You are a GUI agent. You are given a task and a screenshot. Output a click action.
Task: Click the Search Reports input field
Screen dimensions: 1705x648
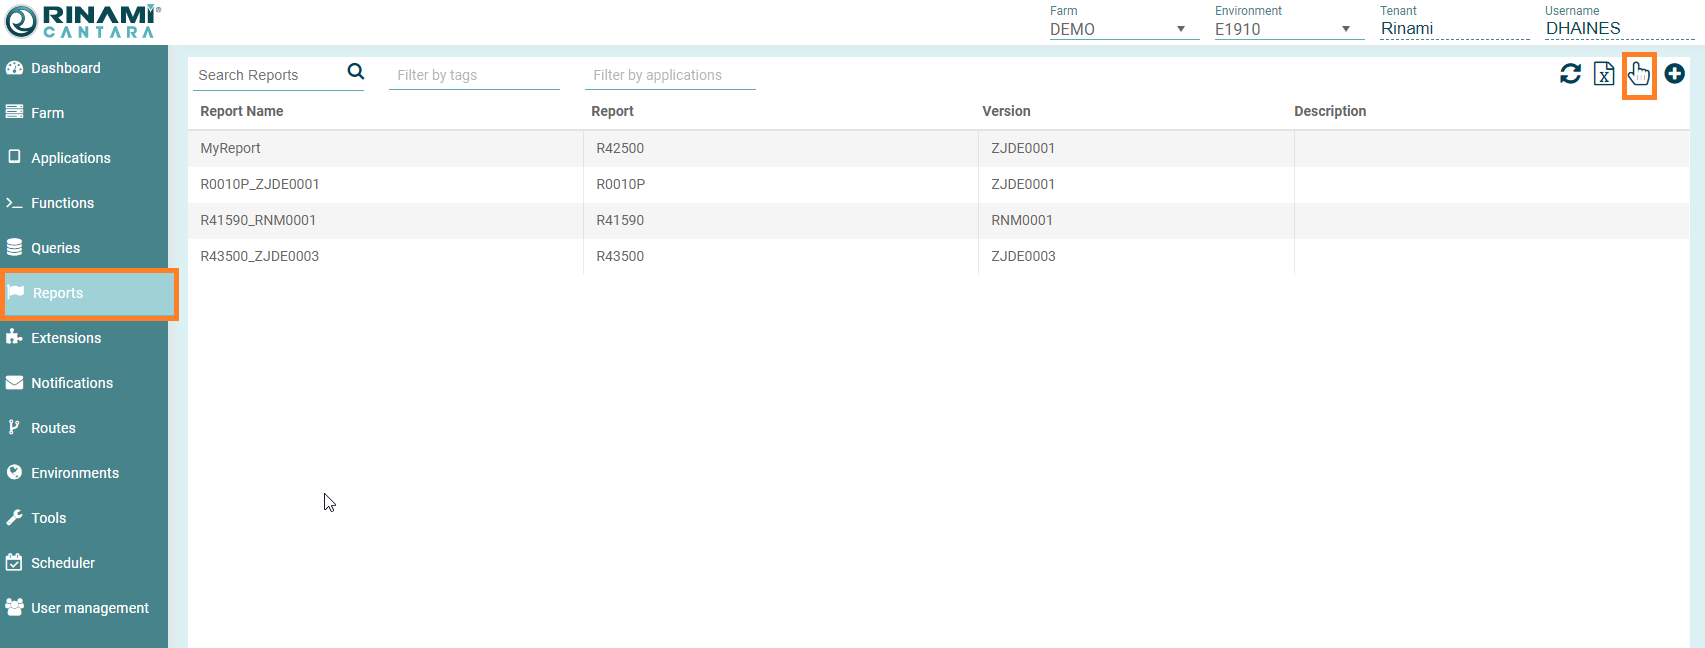pyautogui.click(x=268, y=75)
